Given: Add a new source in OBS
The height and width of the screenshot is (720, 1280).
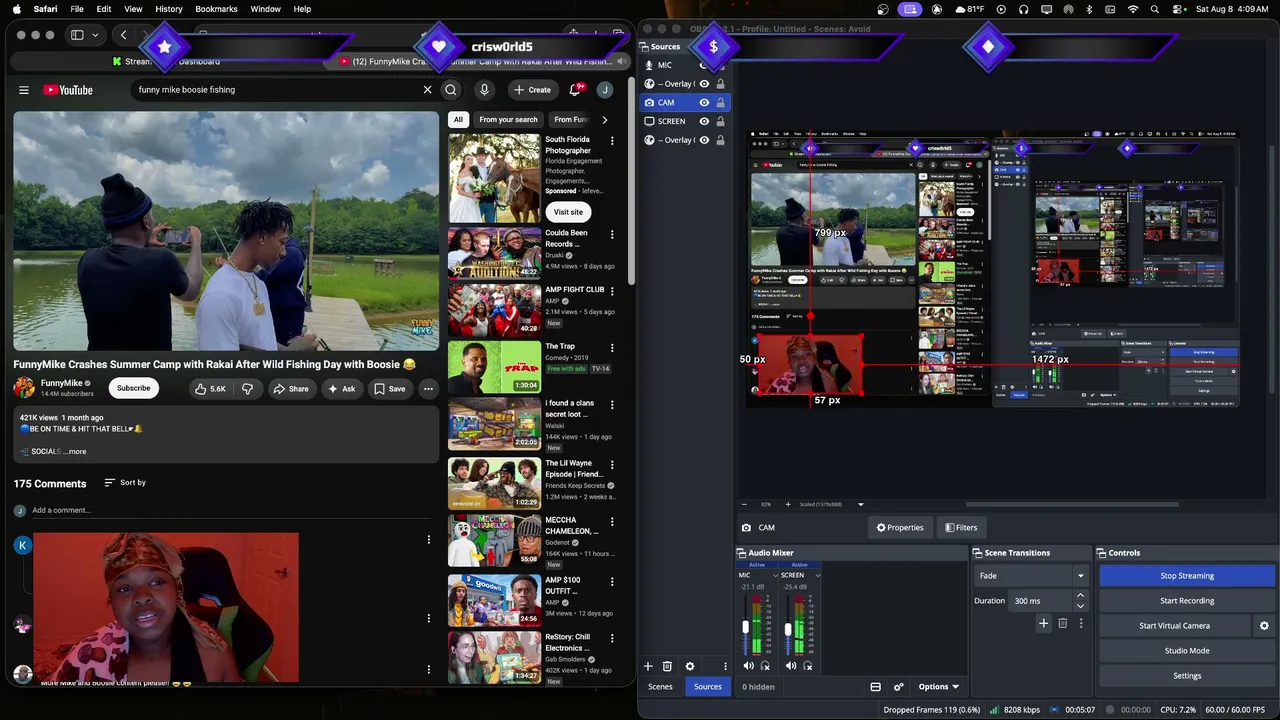Looking at the screenshot, I should tap(648, 666).
